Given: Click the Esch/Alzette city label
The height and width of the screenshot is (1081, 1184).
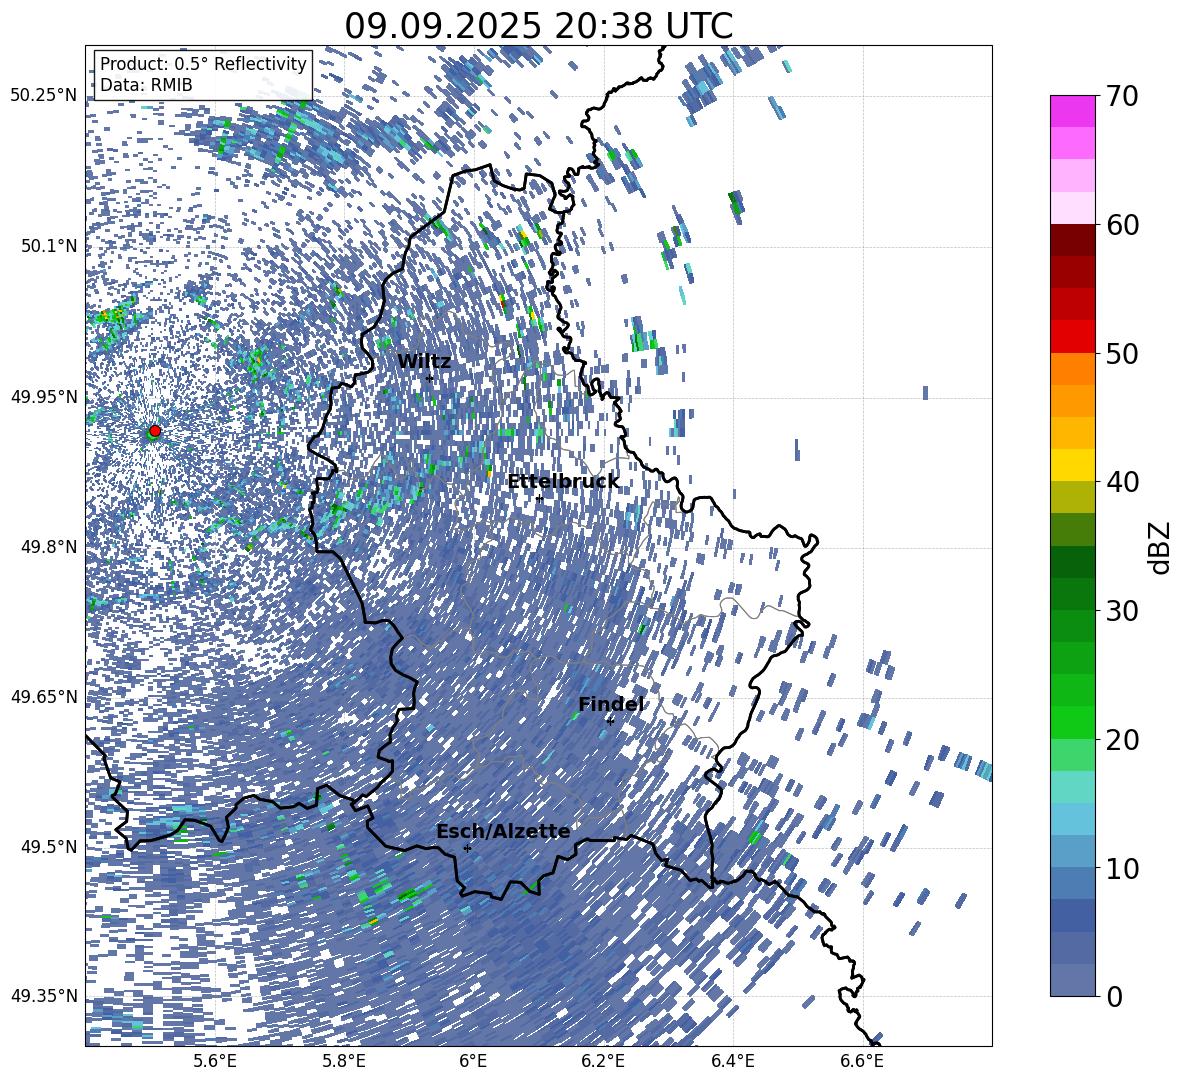Looking at the screenshot, I should click(503, 831).
